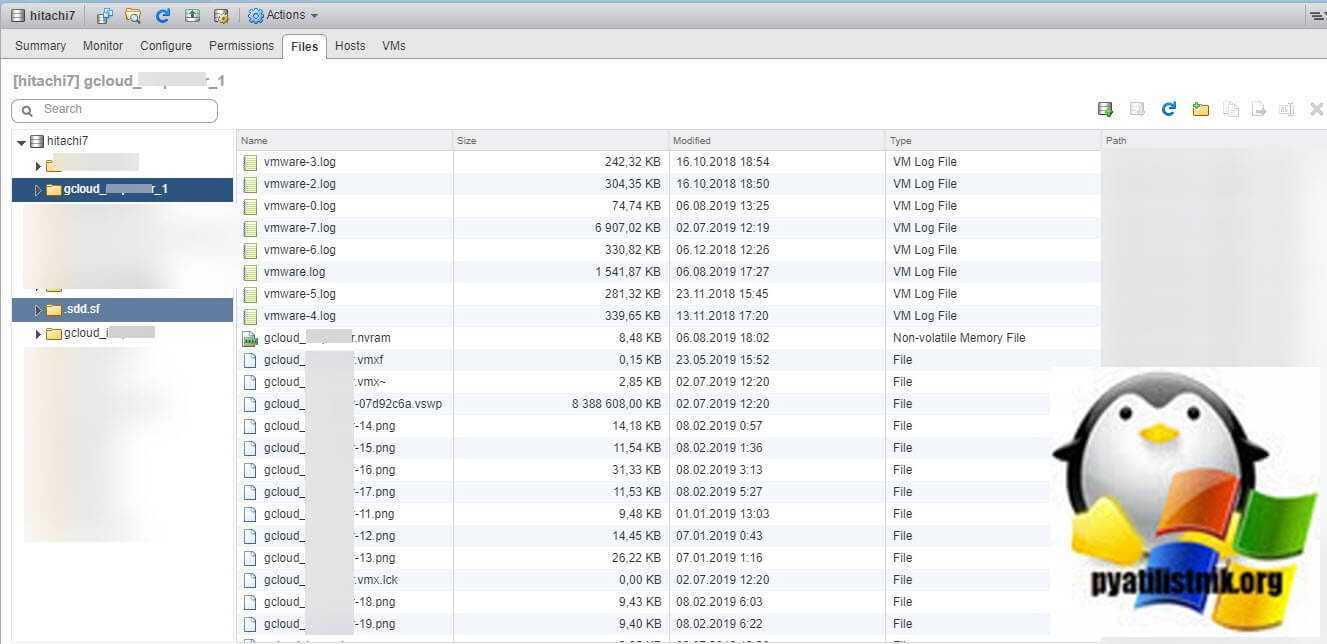This screenshot has width=1327, height=644.
Task: Click the blue refresh icon beside hitachi7
Action: tap(163, 15)
